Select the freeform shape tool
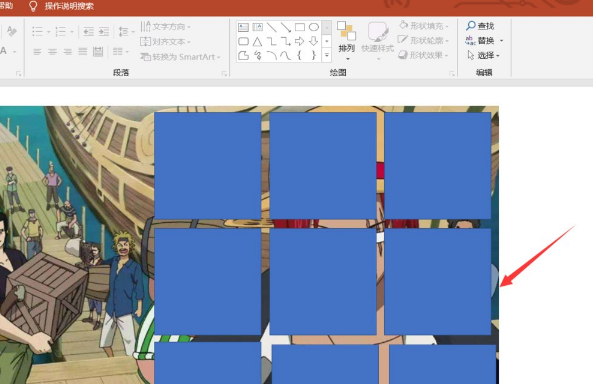This screenshot has width=596, height=384. pos(243,56)
